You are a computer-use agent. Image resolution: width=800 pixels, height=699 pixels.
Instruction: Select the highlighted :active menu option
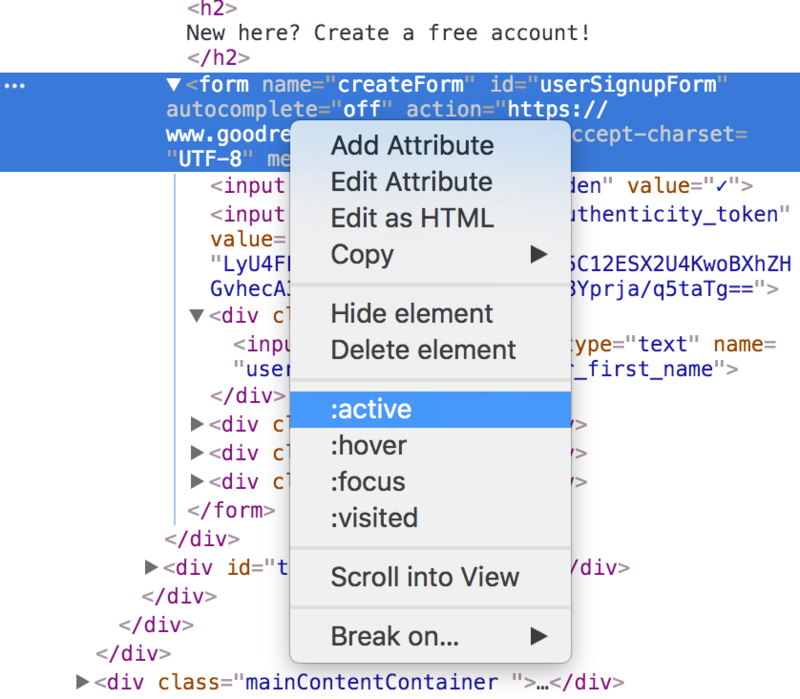pyautogui.click(x=371, y=409)
